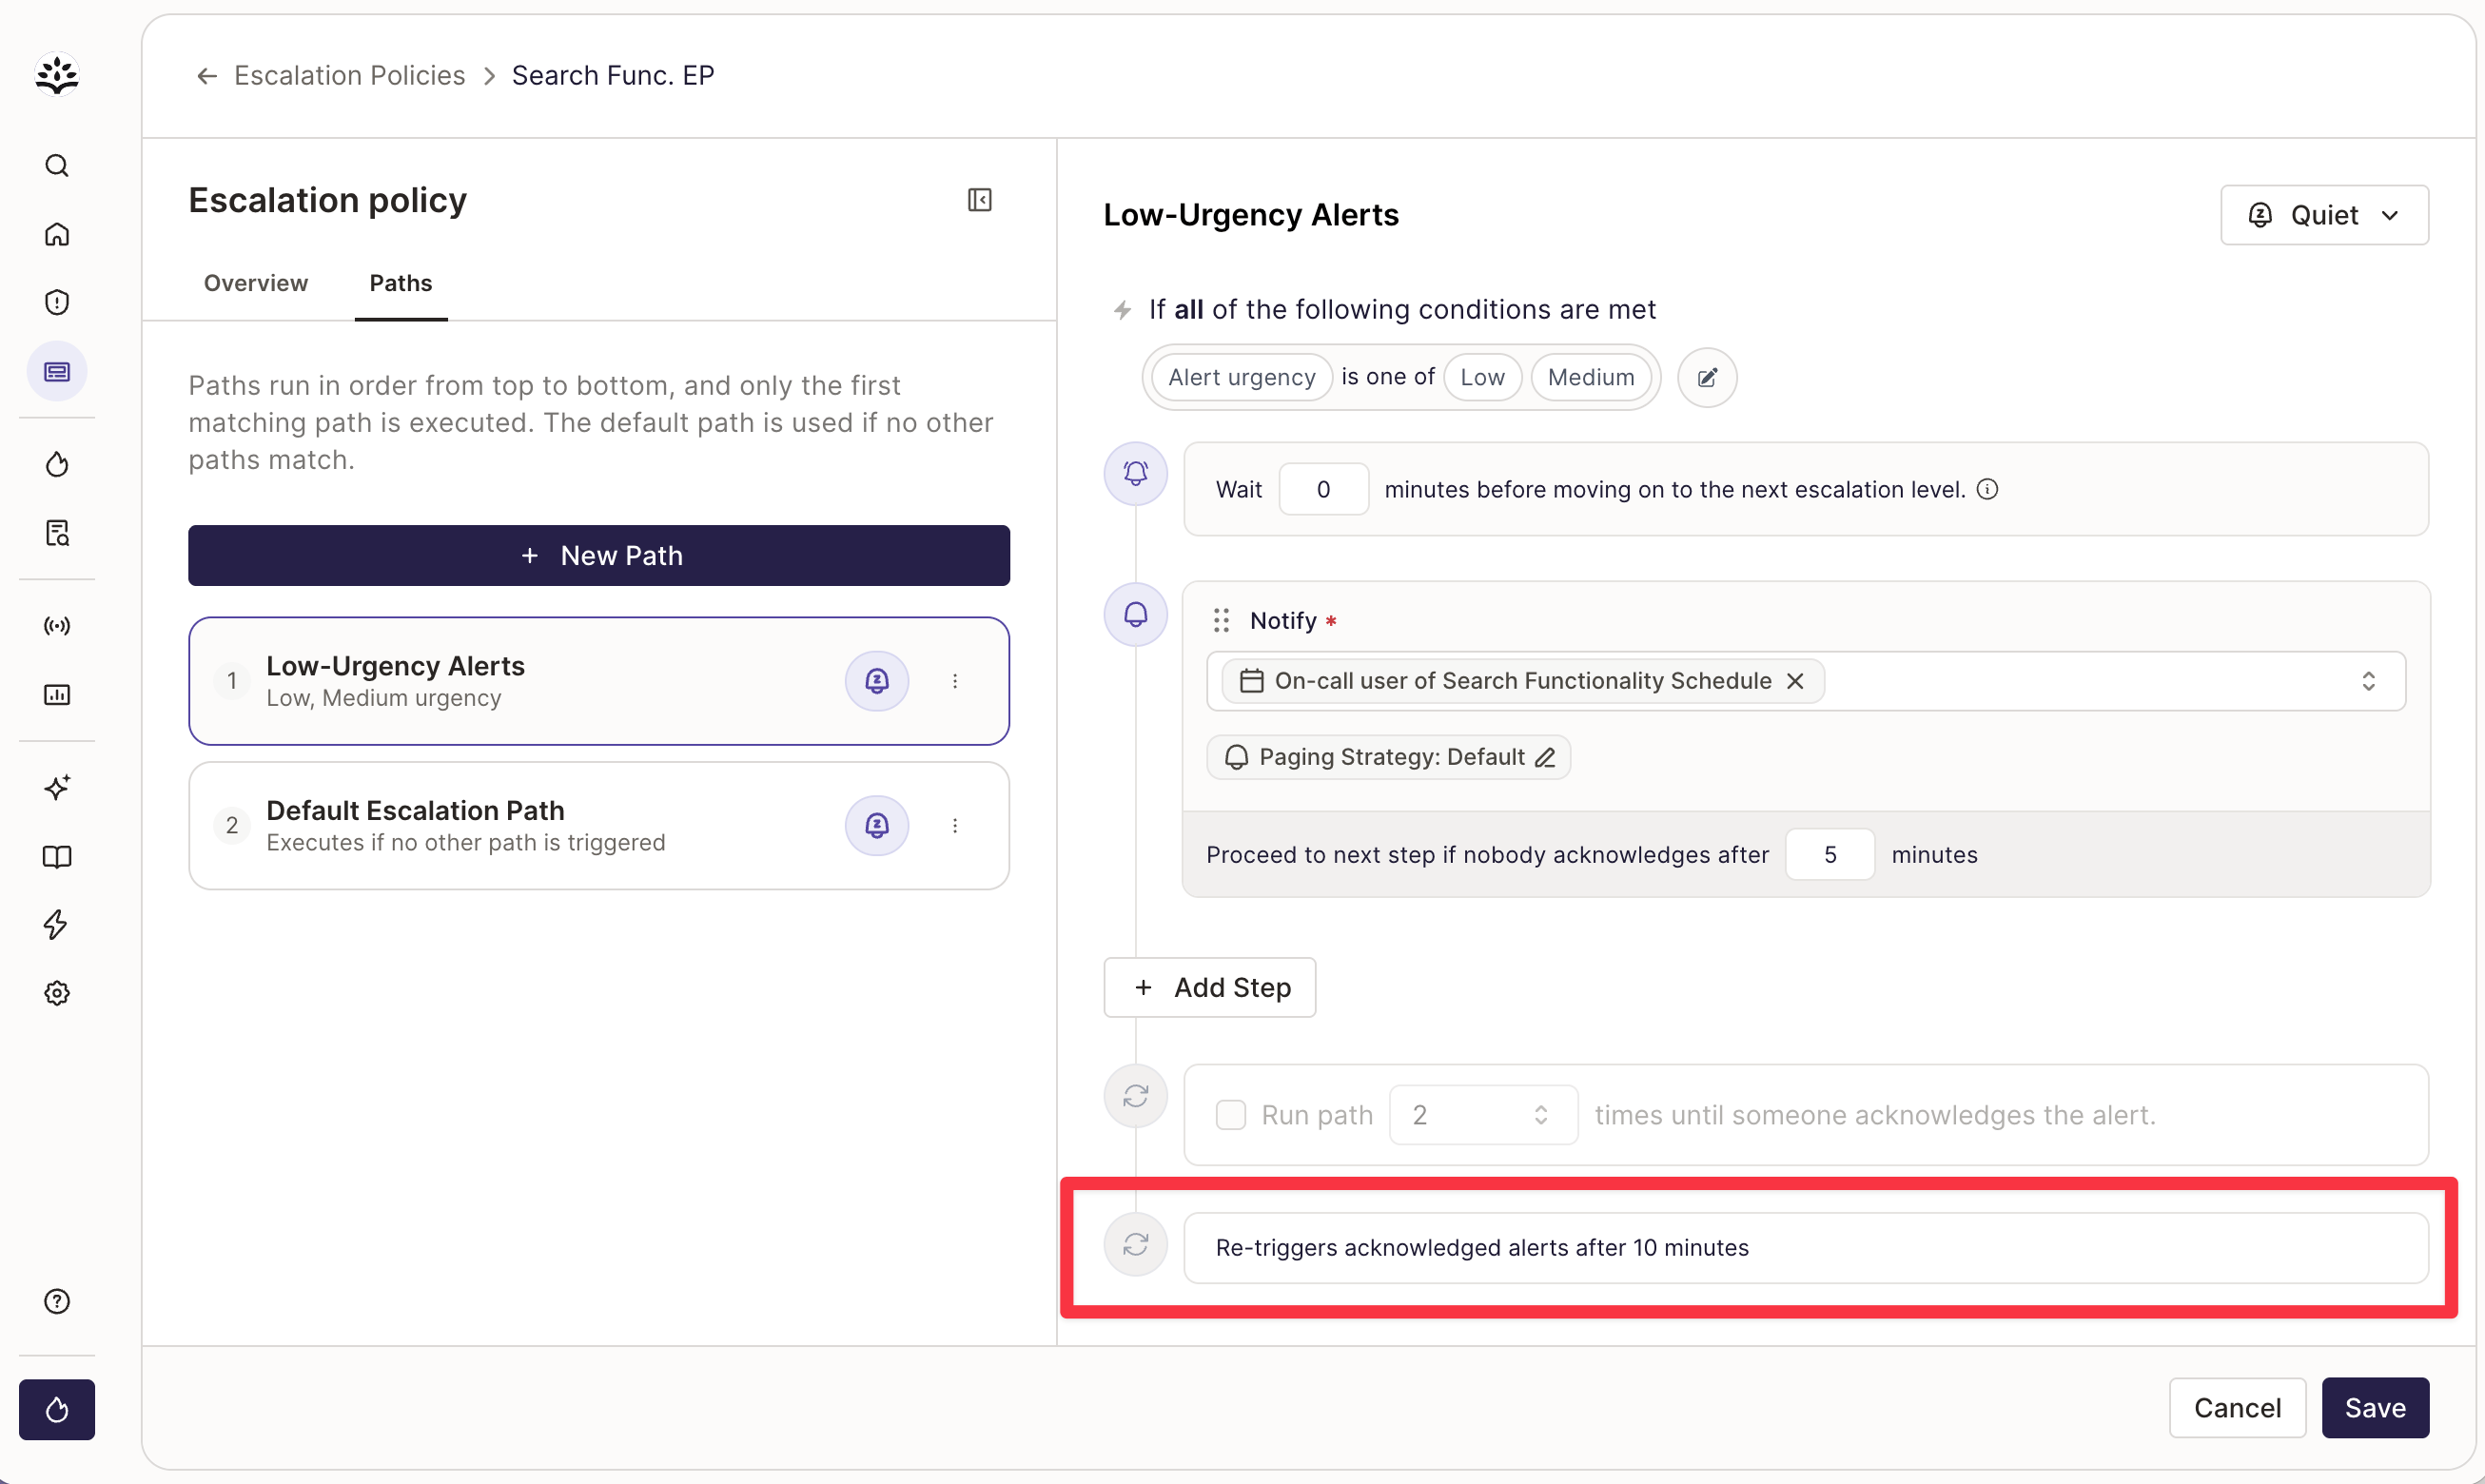Save the escalation policy

2376,1408
